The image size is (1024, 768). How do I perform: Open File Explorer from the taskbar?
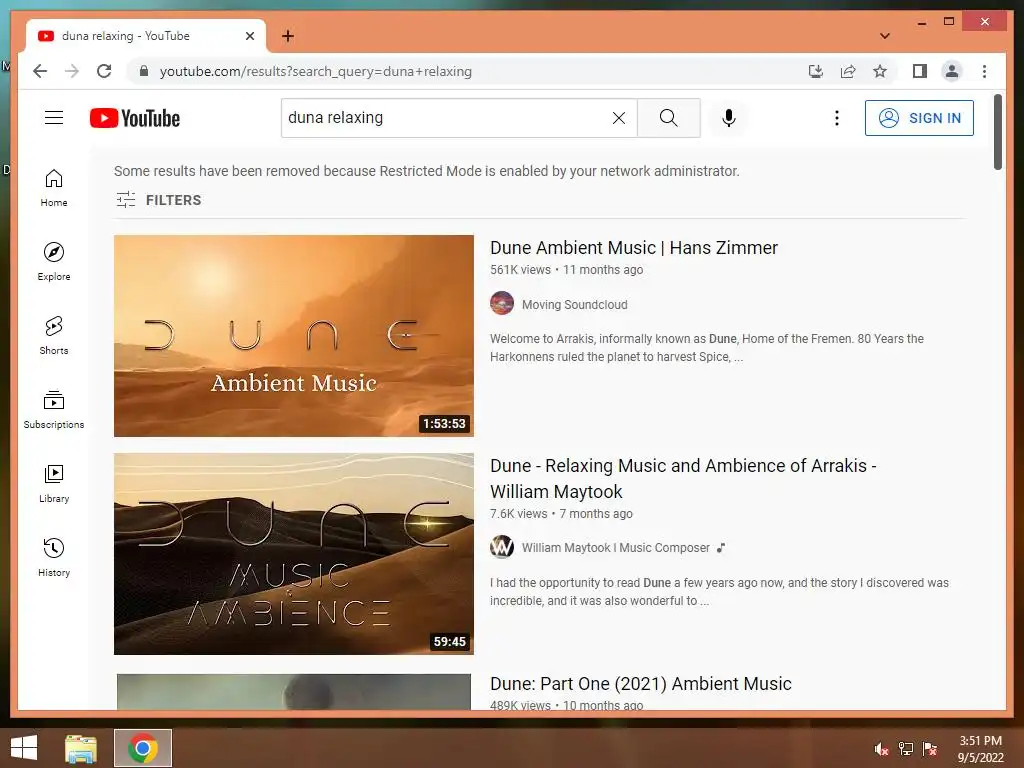(x=81, y=748)
